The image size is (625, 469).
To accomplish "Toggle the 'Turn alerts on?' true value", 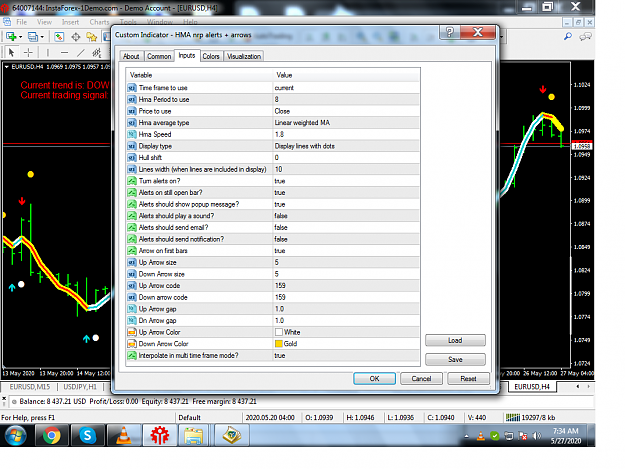I will (x=346, y=181).
